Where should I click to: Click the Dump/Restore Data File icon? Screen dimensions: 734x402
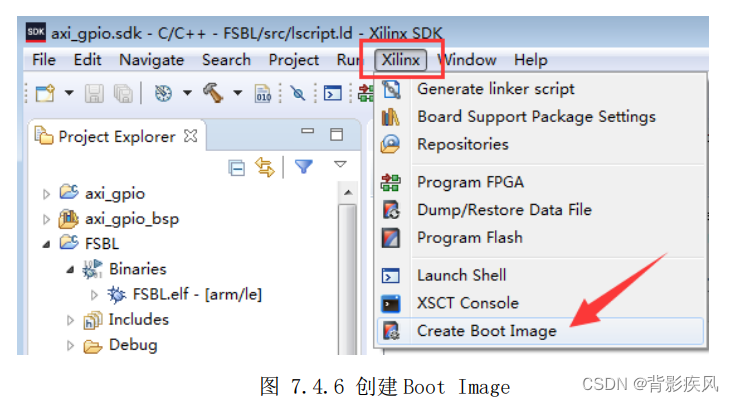pyautogui.click(x=391, y=210)
